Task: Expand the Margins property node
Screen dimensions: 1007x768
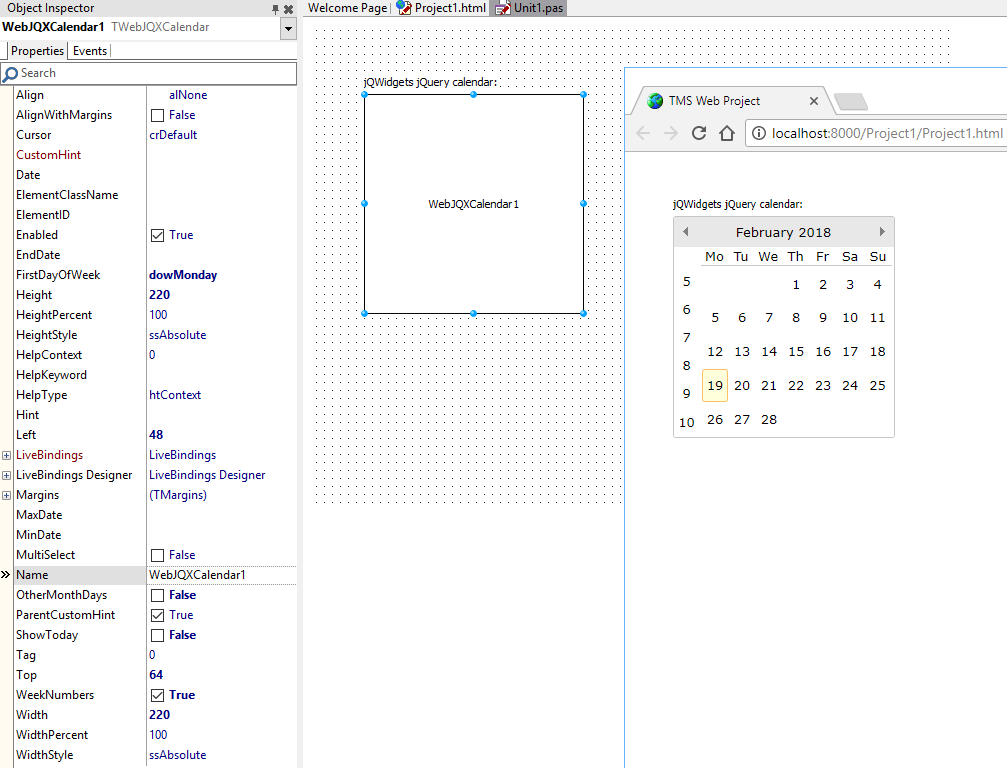Action: click(x=6, y=496)
